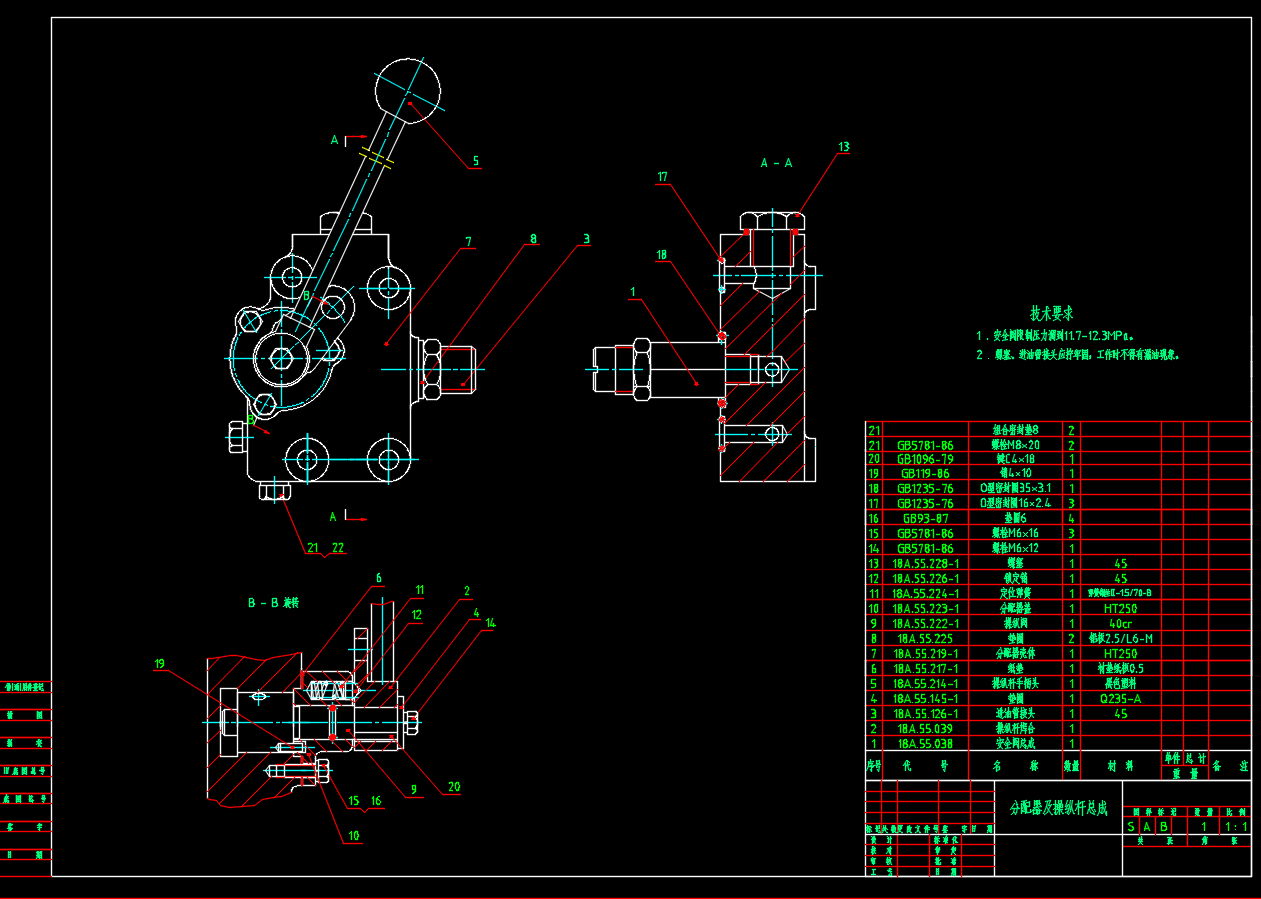Click the round lever handle knob
1261x899 pixels.
click(408, 89)
